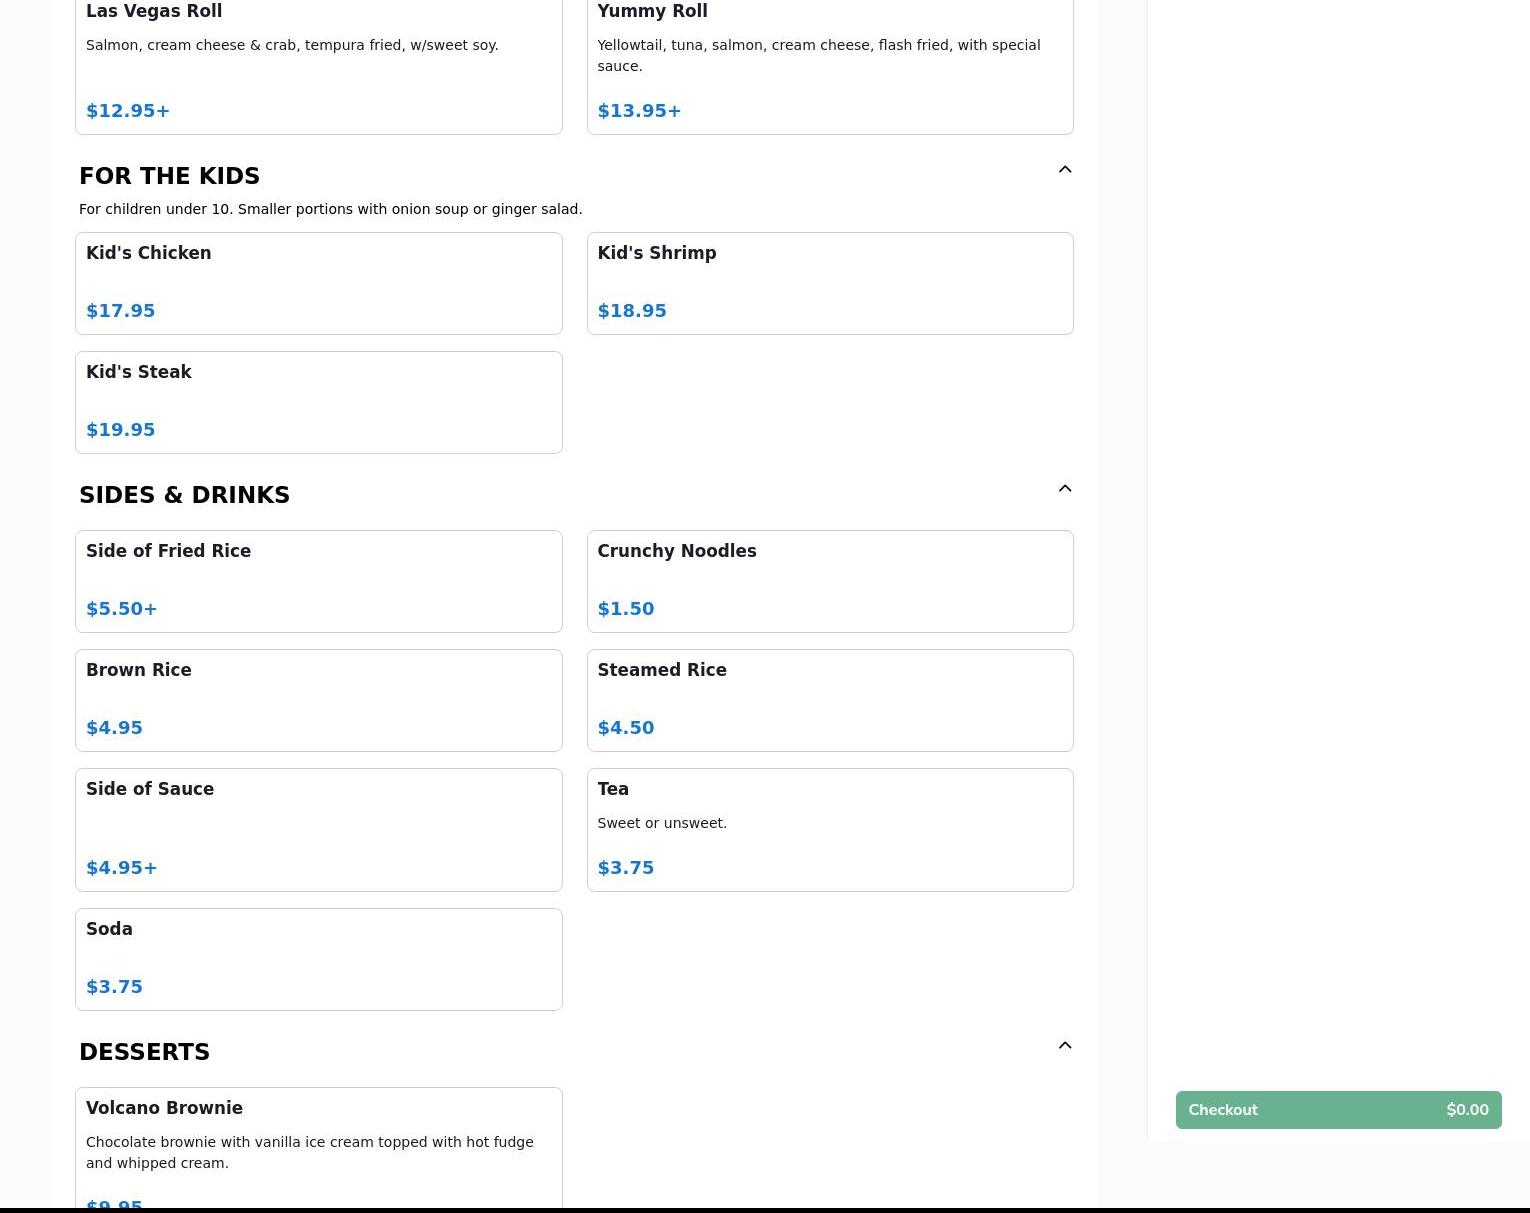The image size is (1530, 1213).
Task: Choose the Side of Fried Rice card
Action: click(319, 582)
